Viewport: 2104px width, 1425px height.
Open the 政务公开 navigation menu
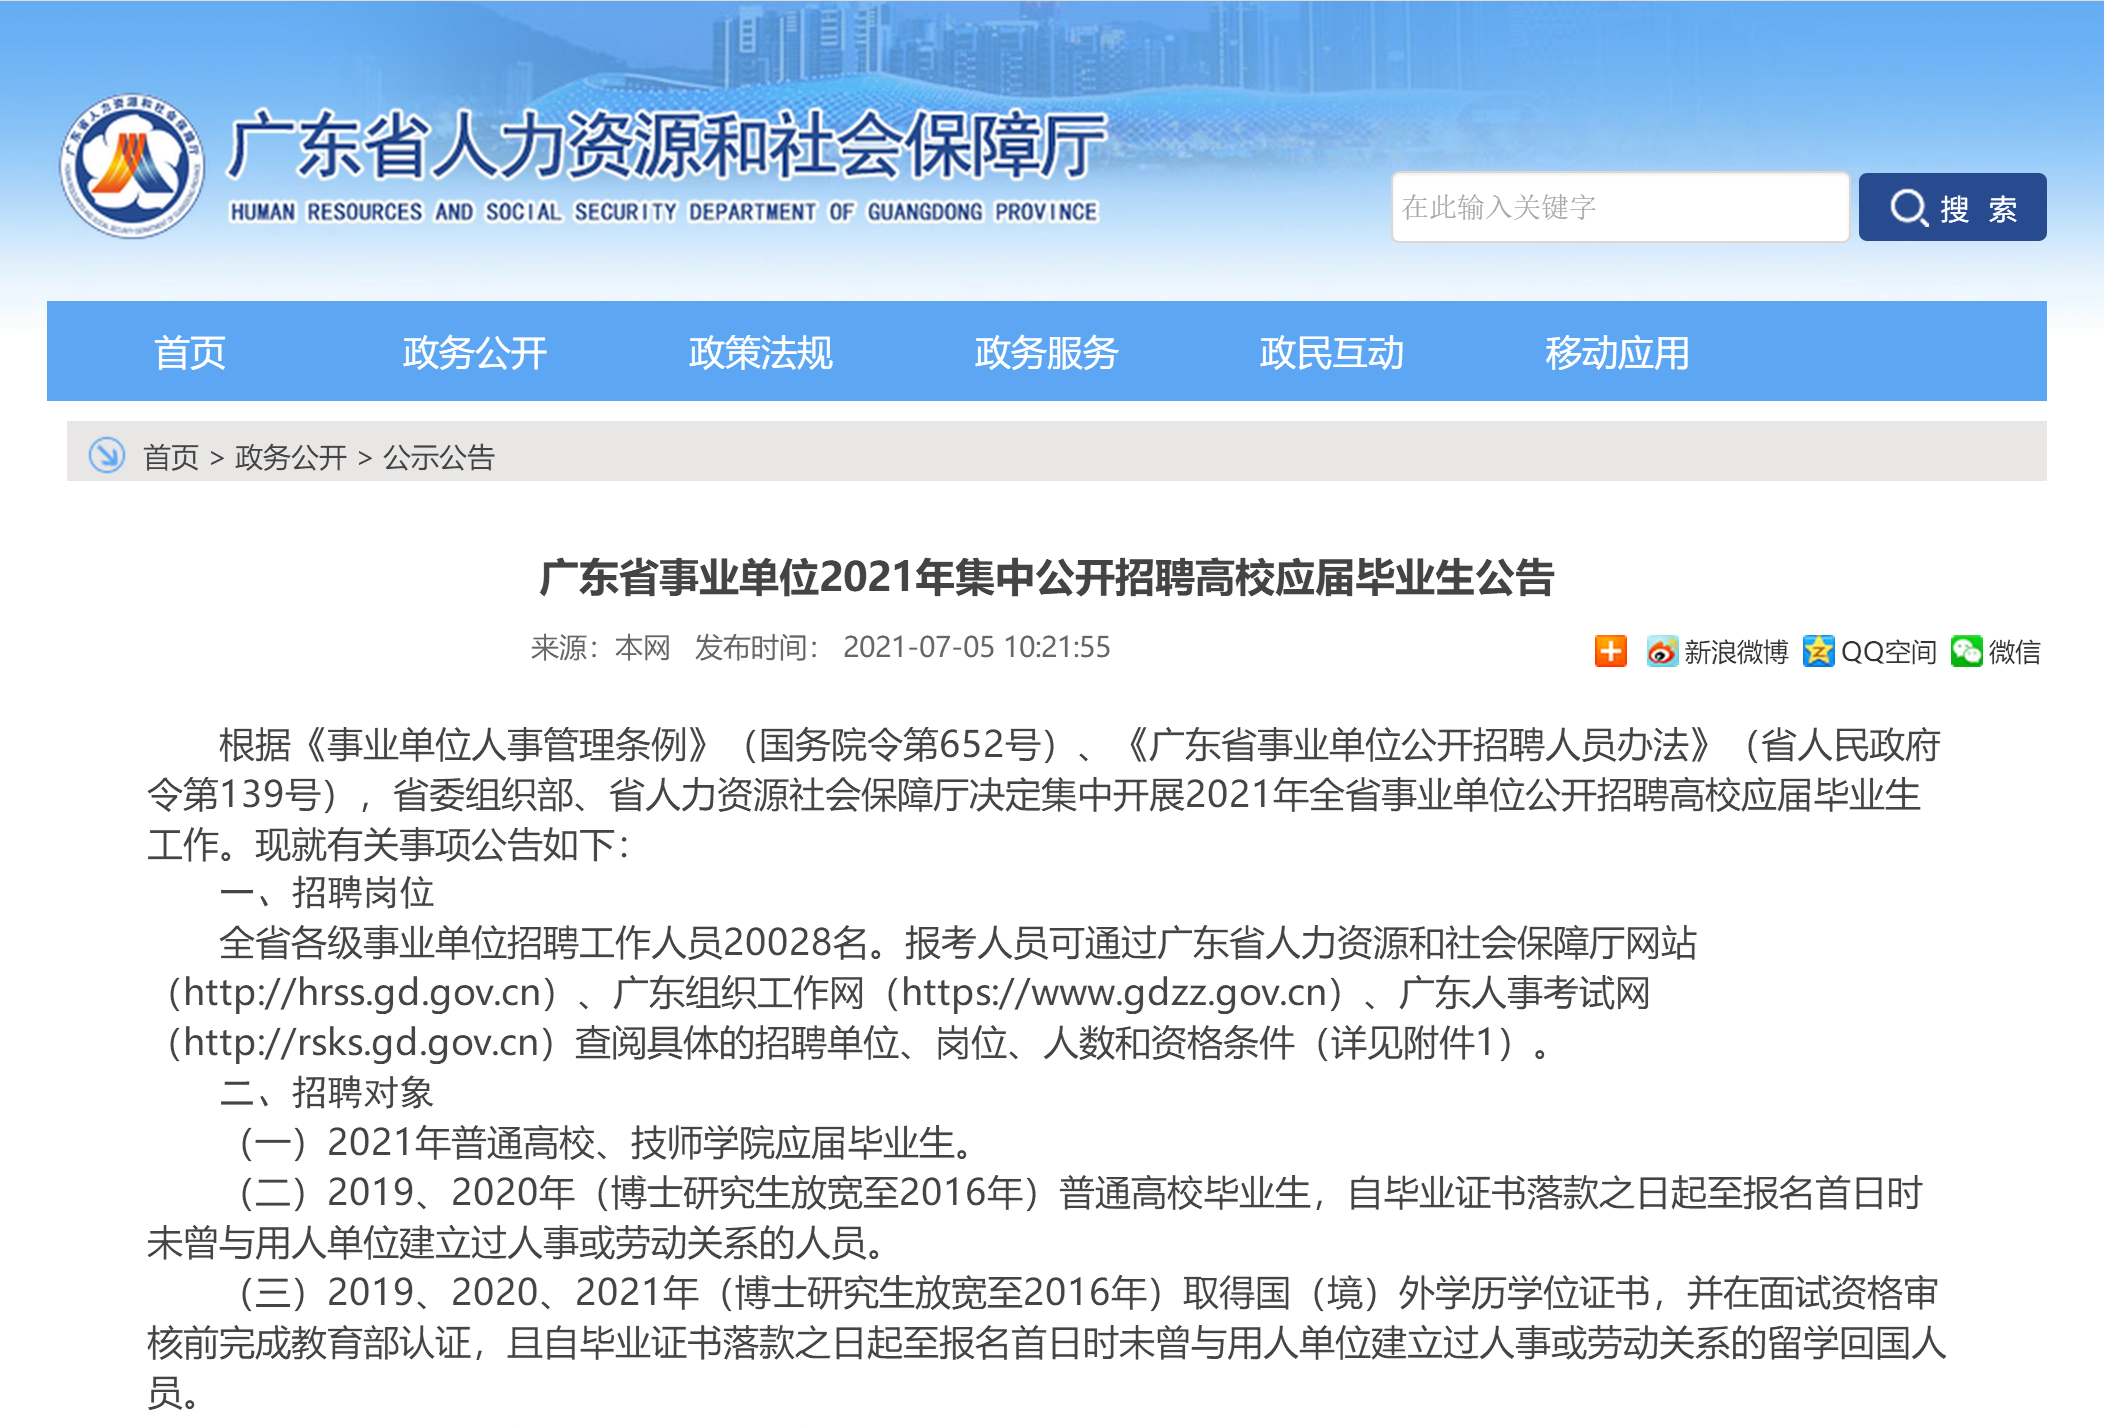pyautogui.click(x=474, y=353)
